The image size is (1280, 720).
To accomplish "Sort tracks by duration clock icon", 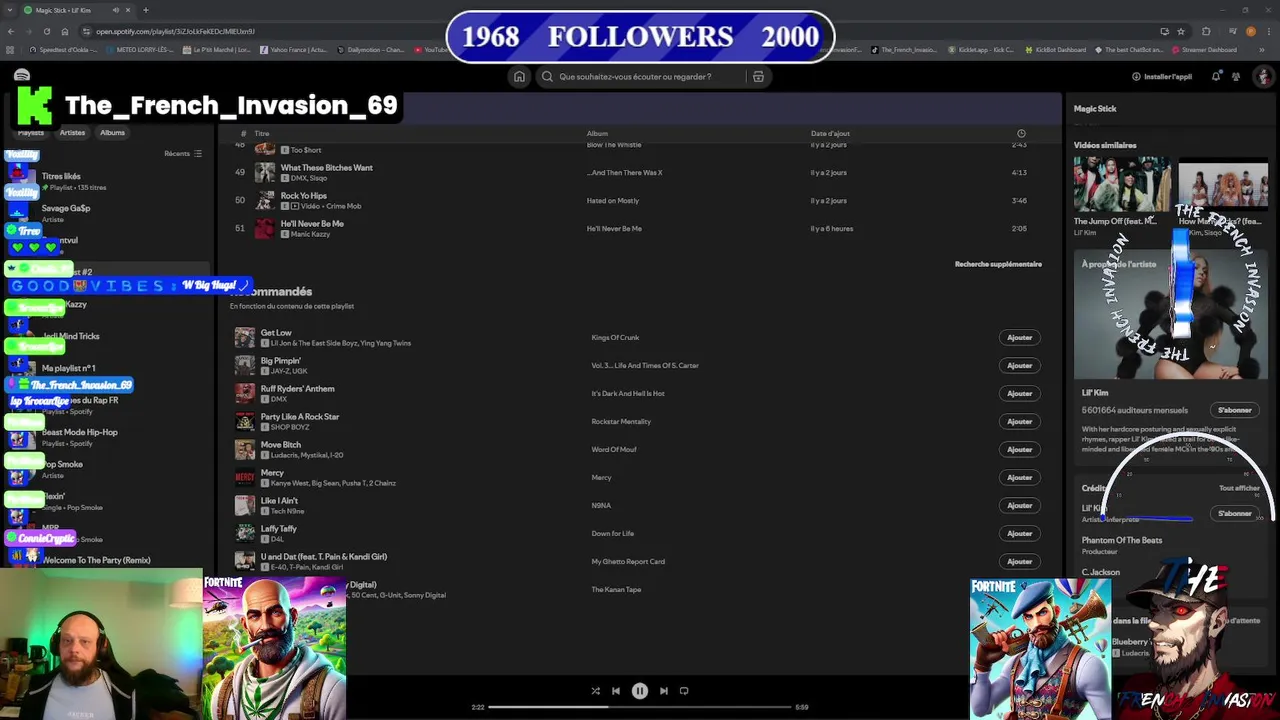I will coord(1021,133).
